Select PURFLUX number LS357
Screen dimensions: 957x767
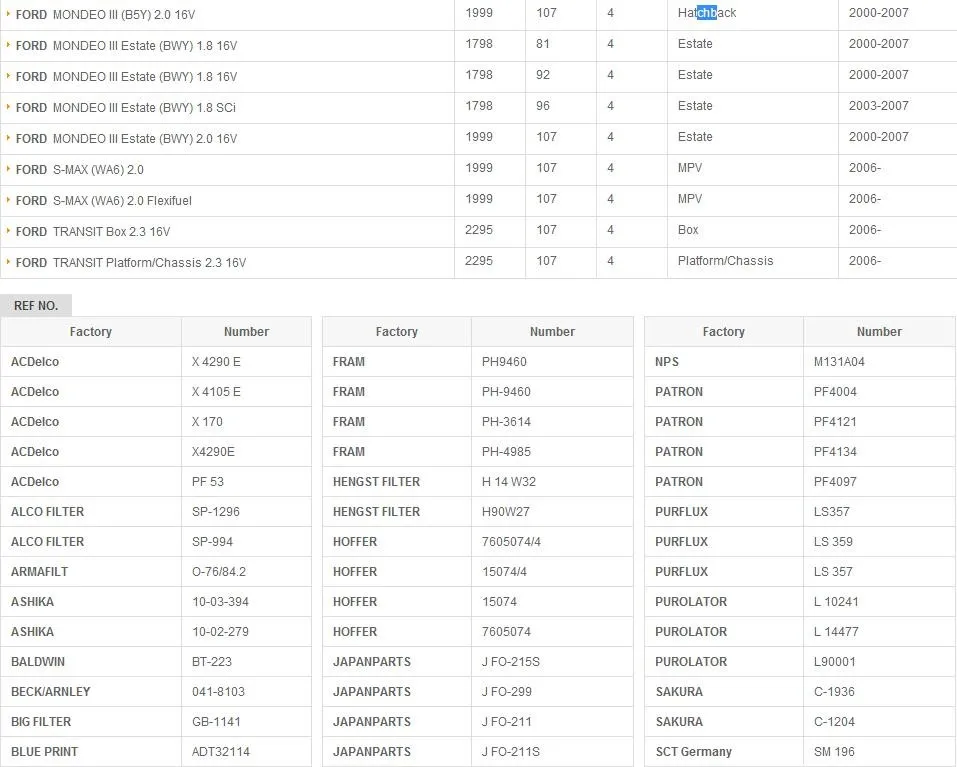tap(831, 511)
